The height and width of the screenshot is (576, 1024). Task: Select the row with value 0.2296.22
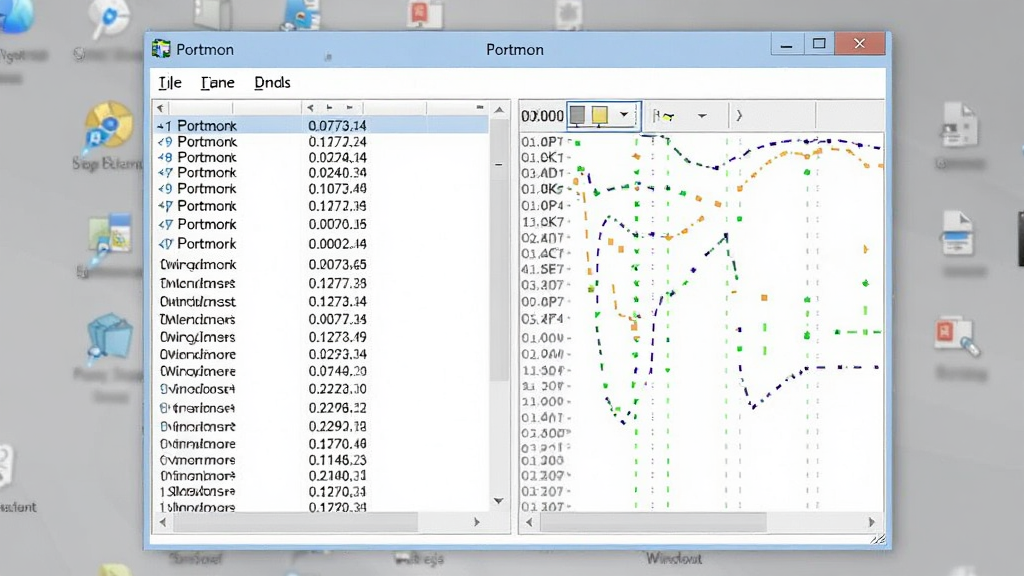[x=322, y=408]
